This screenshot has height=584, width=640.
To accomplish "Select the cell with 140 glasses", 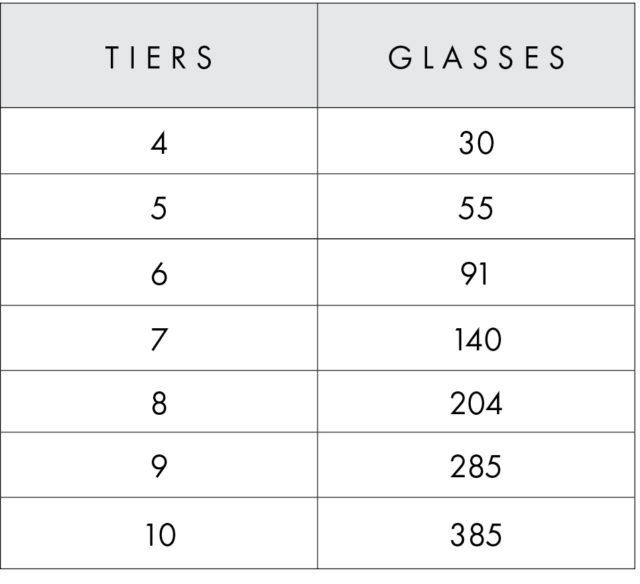I will point(477,340).
